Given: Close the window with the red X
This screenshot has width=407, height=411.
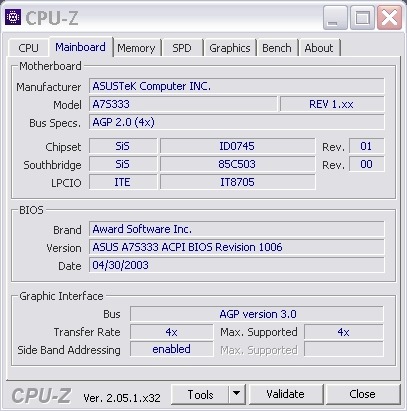Looking at the screenshot, I should tap(389, 18).
